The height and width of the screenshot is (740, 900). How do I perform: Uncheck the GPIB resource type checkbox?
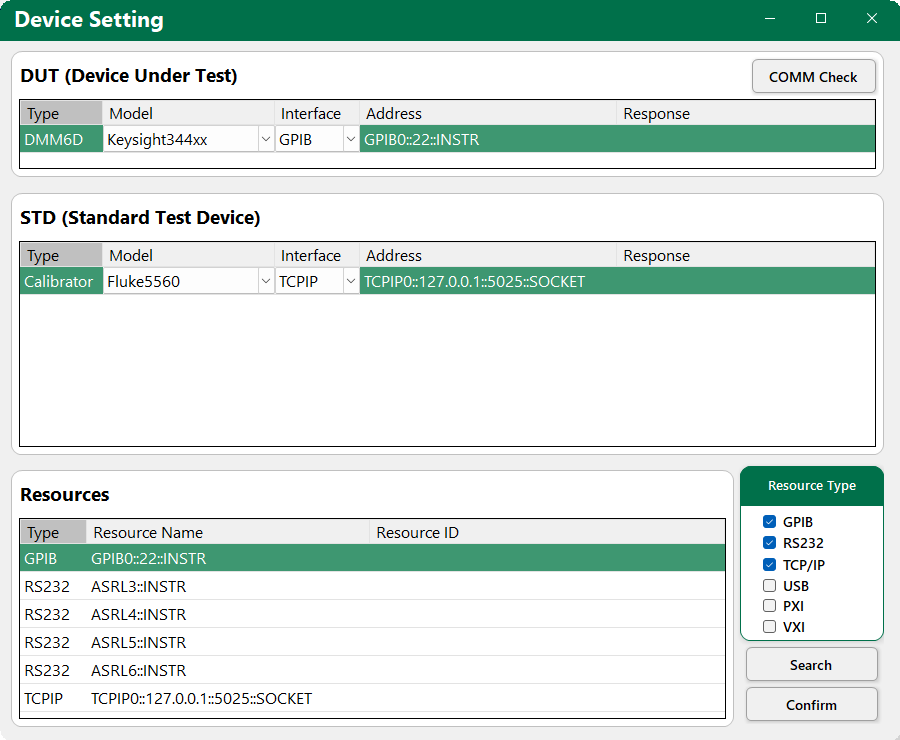tap(769, 522)
